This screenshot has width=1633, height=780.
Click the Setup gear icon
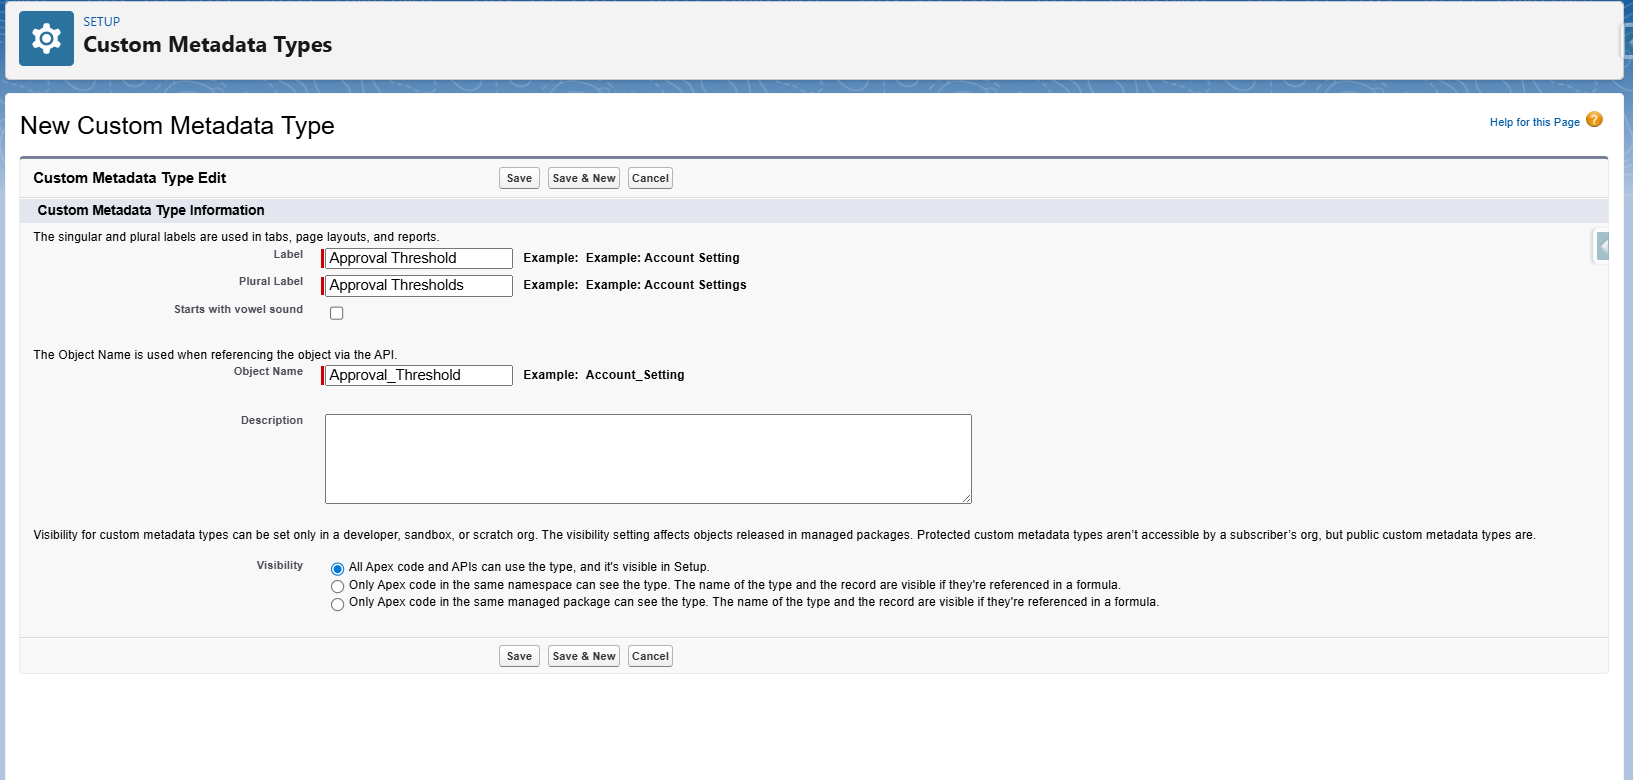[x=46, y=39]
